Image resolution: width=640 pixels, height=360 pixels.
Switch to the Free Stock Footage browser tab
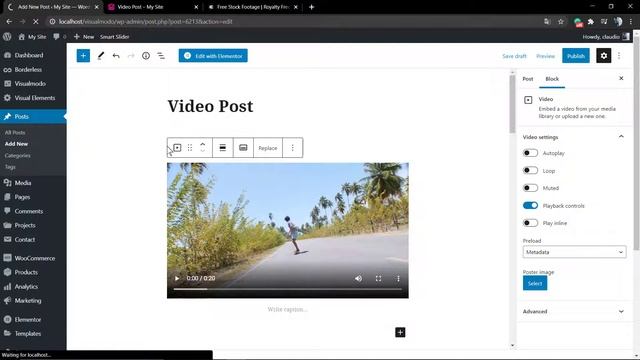253,7
